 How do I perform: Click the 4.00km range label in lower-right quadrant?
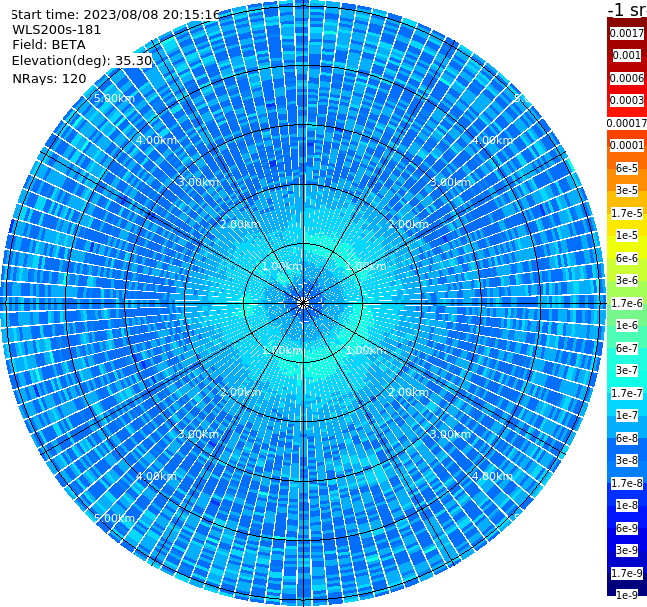tap(492, 476)
